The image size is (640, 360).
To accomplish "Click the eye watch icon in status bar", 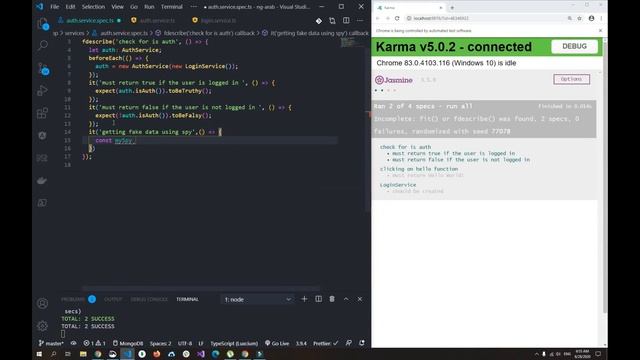I will tap(73, 343).
